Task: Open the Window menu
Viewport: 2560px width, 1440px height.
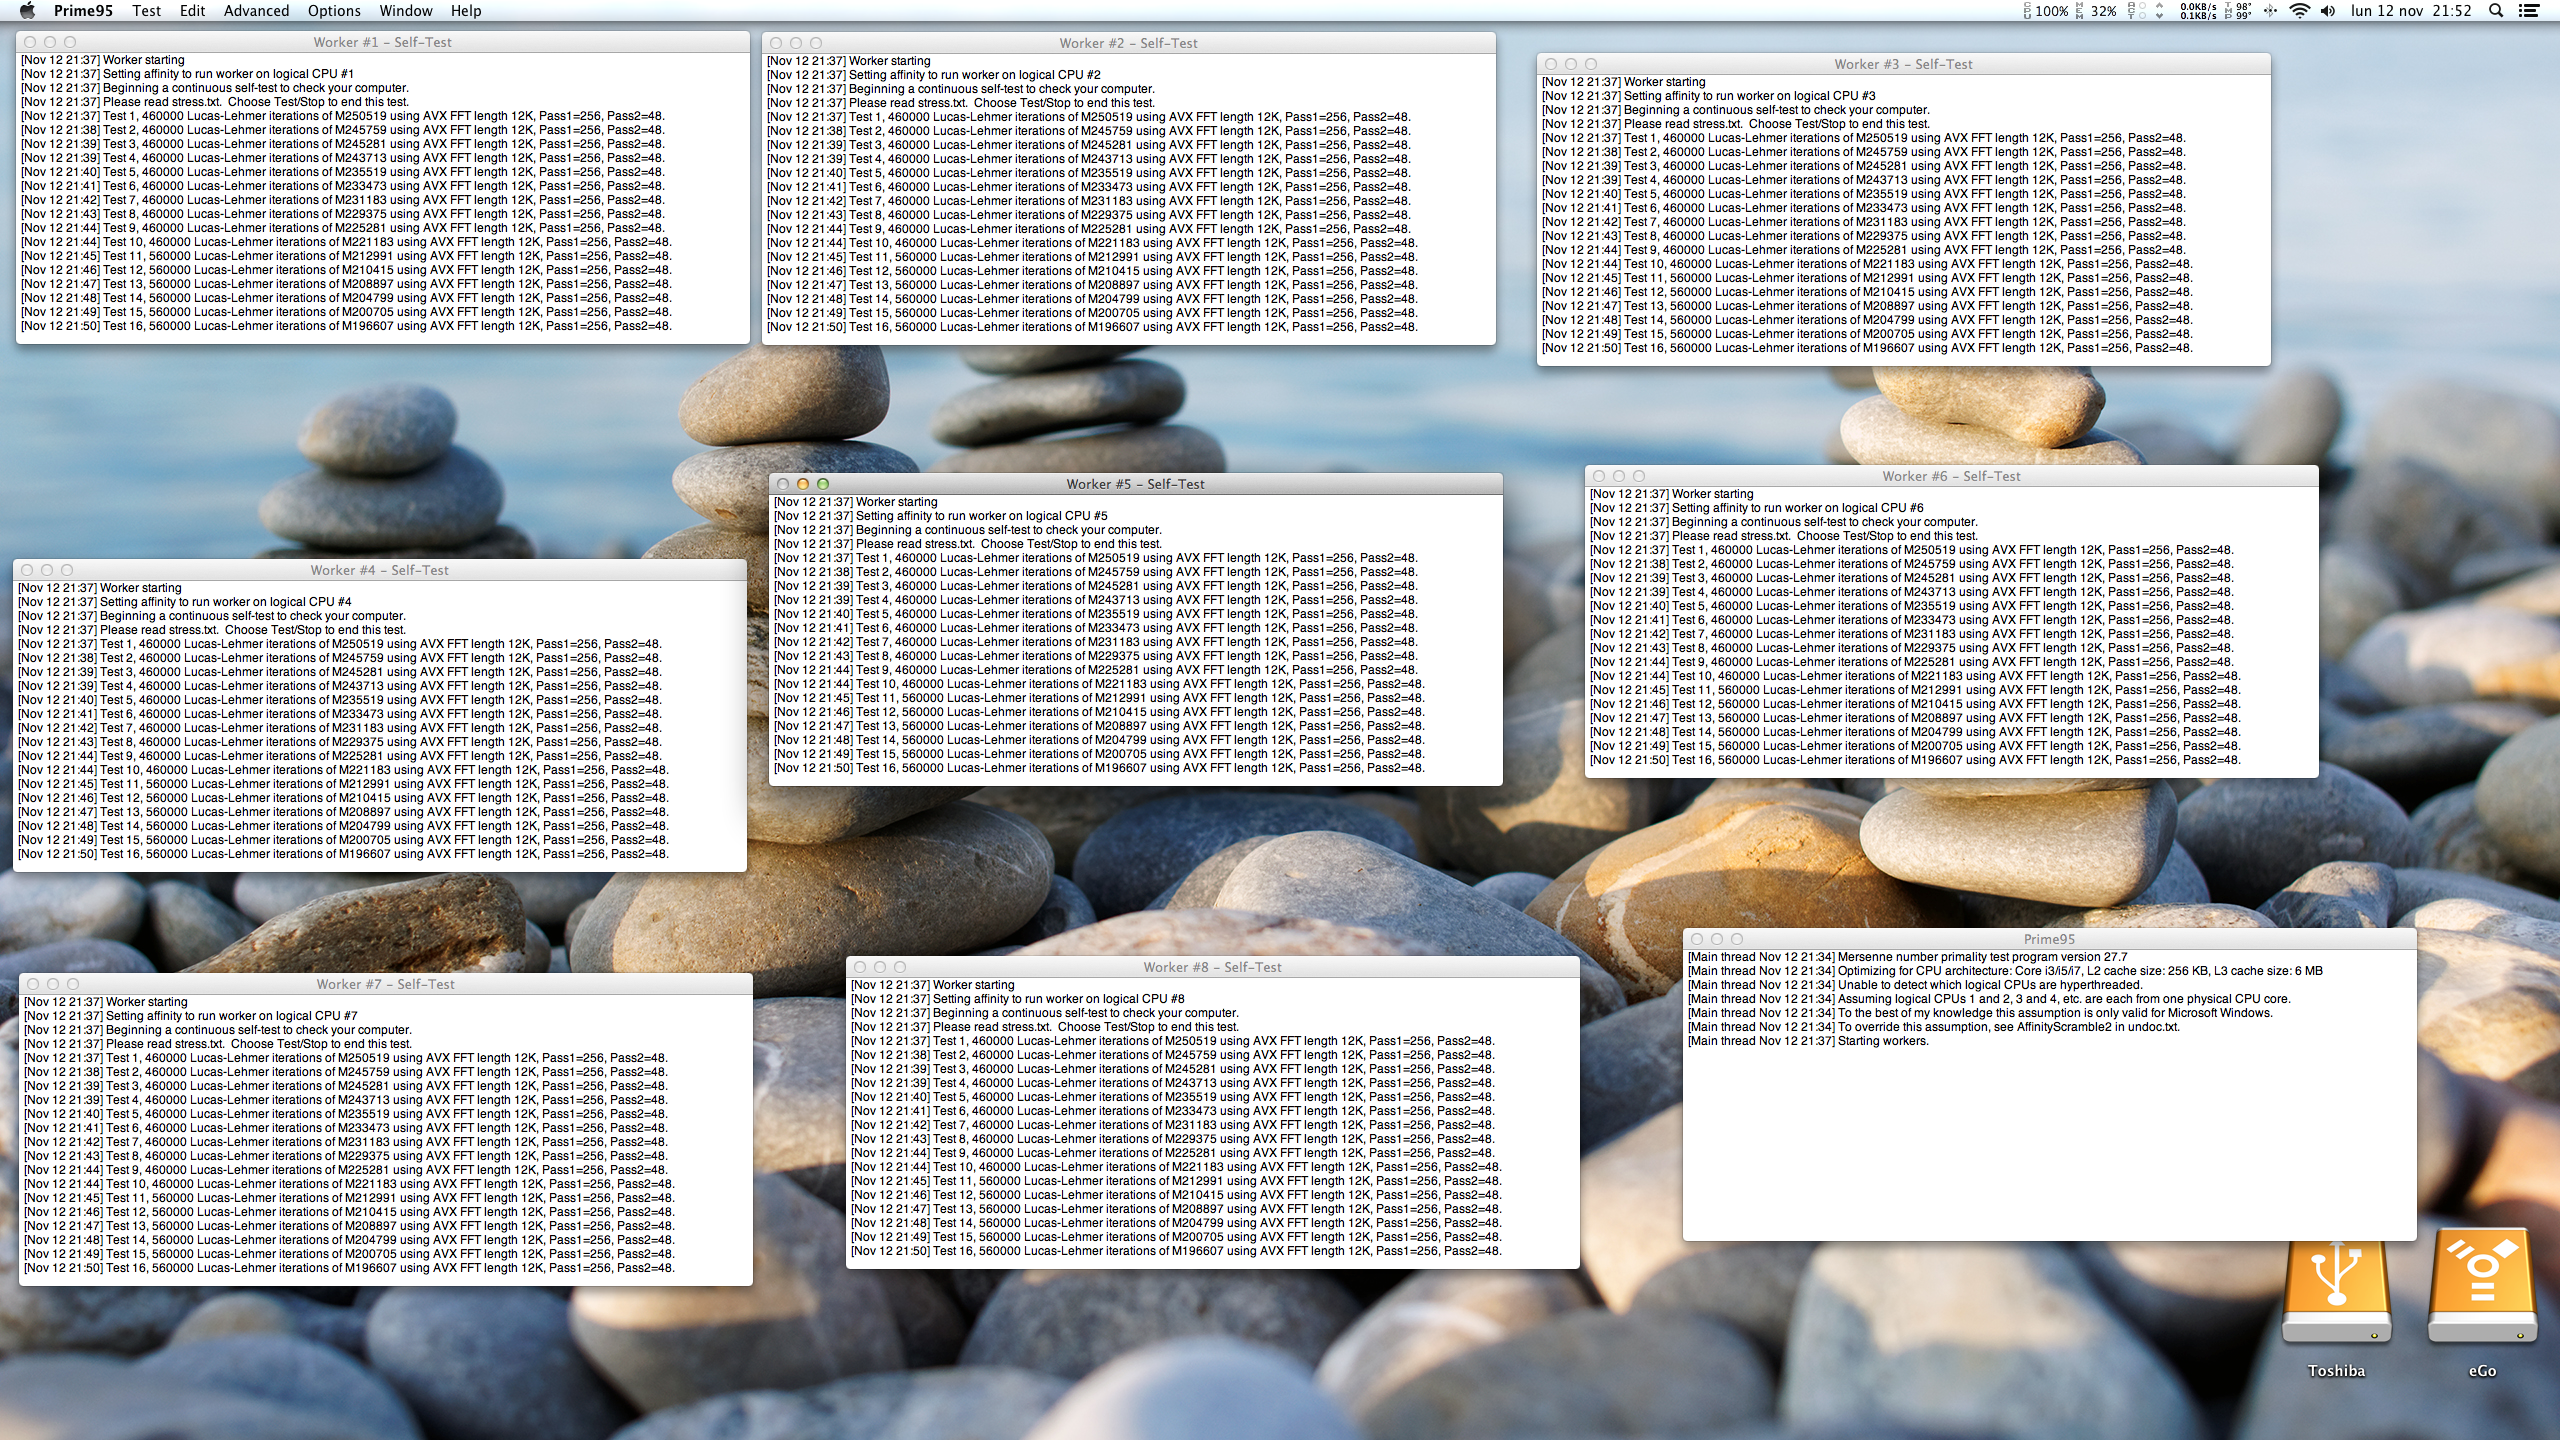Action: 405,11
